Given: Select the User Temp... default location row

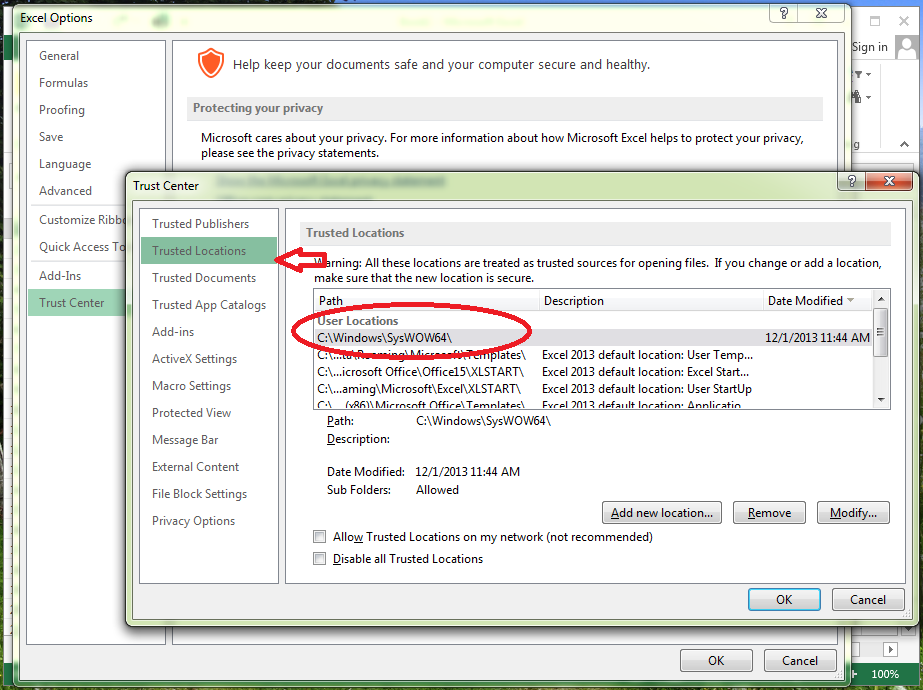Looking at the screenshot, I should tap(593, 355).
